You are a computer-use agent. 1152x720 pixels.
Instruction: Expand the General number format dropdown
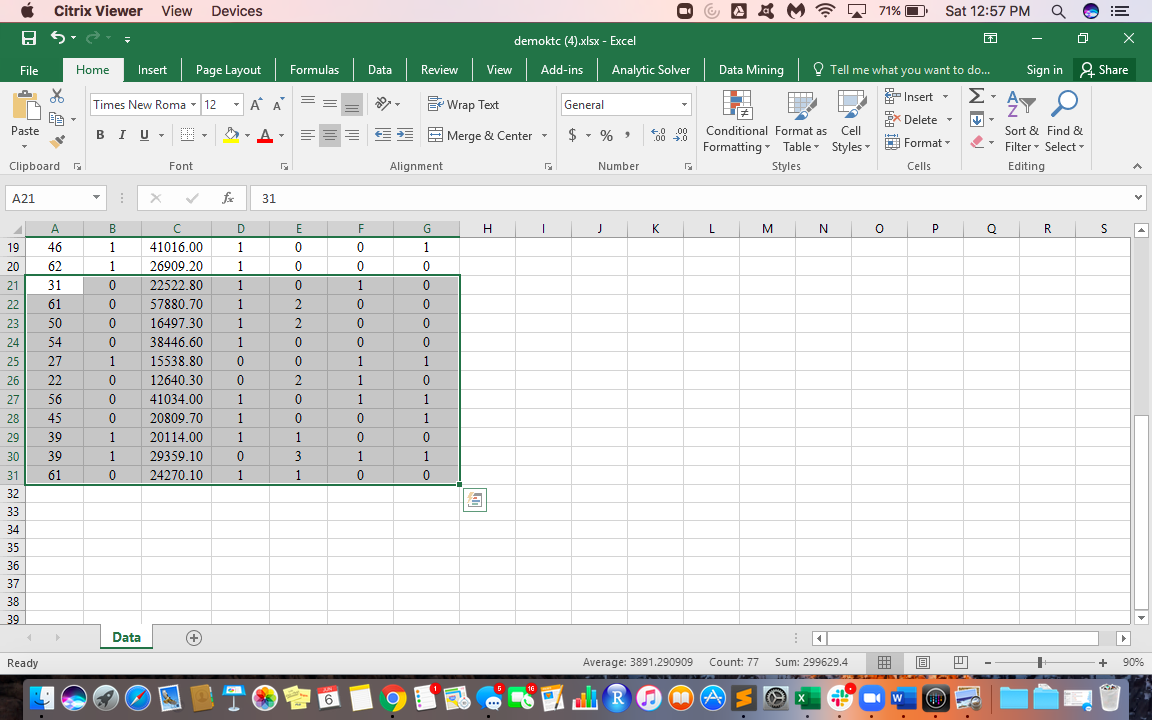click(x=684, y=104)
